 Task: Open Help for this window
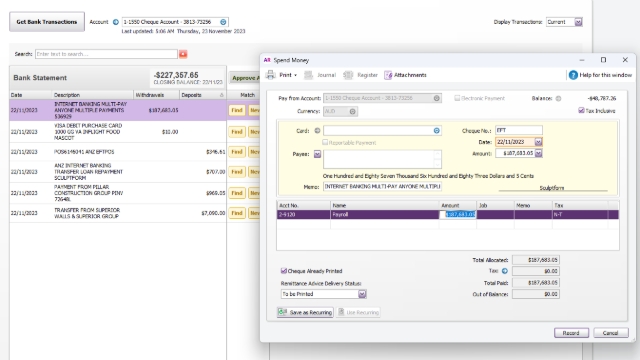[x=600, y=75]
